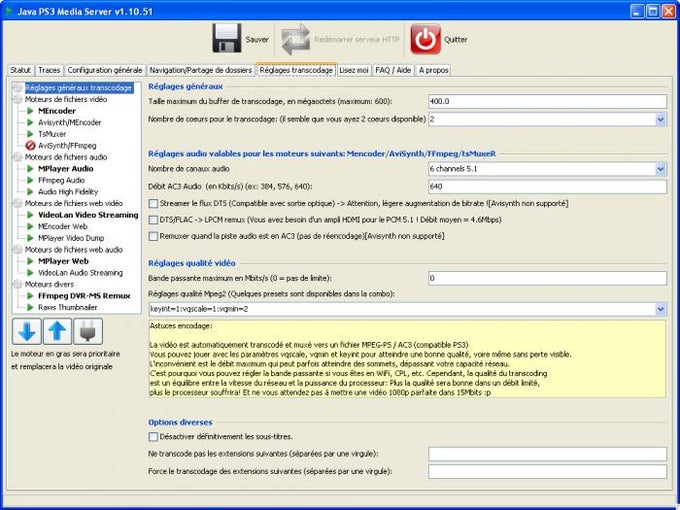680x510 pixels.
Task: Select MEncoder in the engine tree
Action: pos(57,111)
